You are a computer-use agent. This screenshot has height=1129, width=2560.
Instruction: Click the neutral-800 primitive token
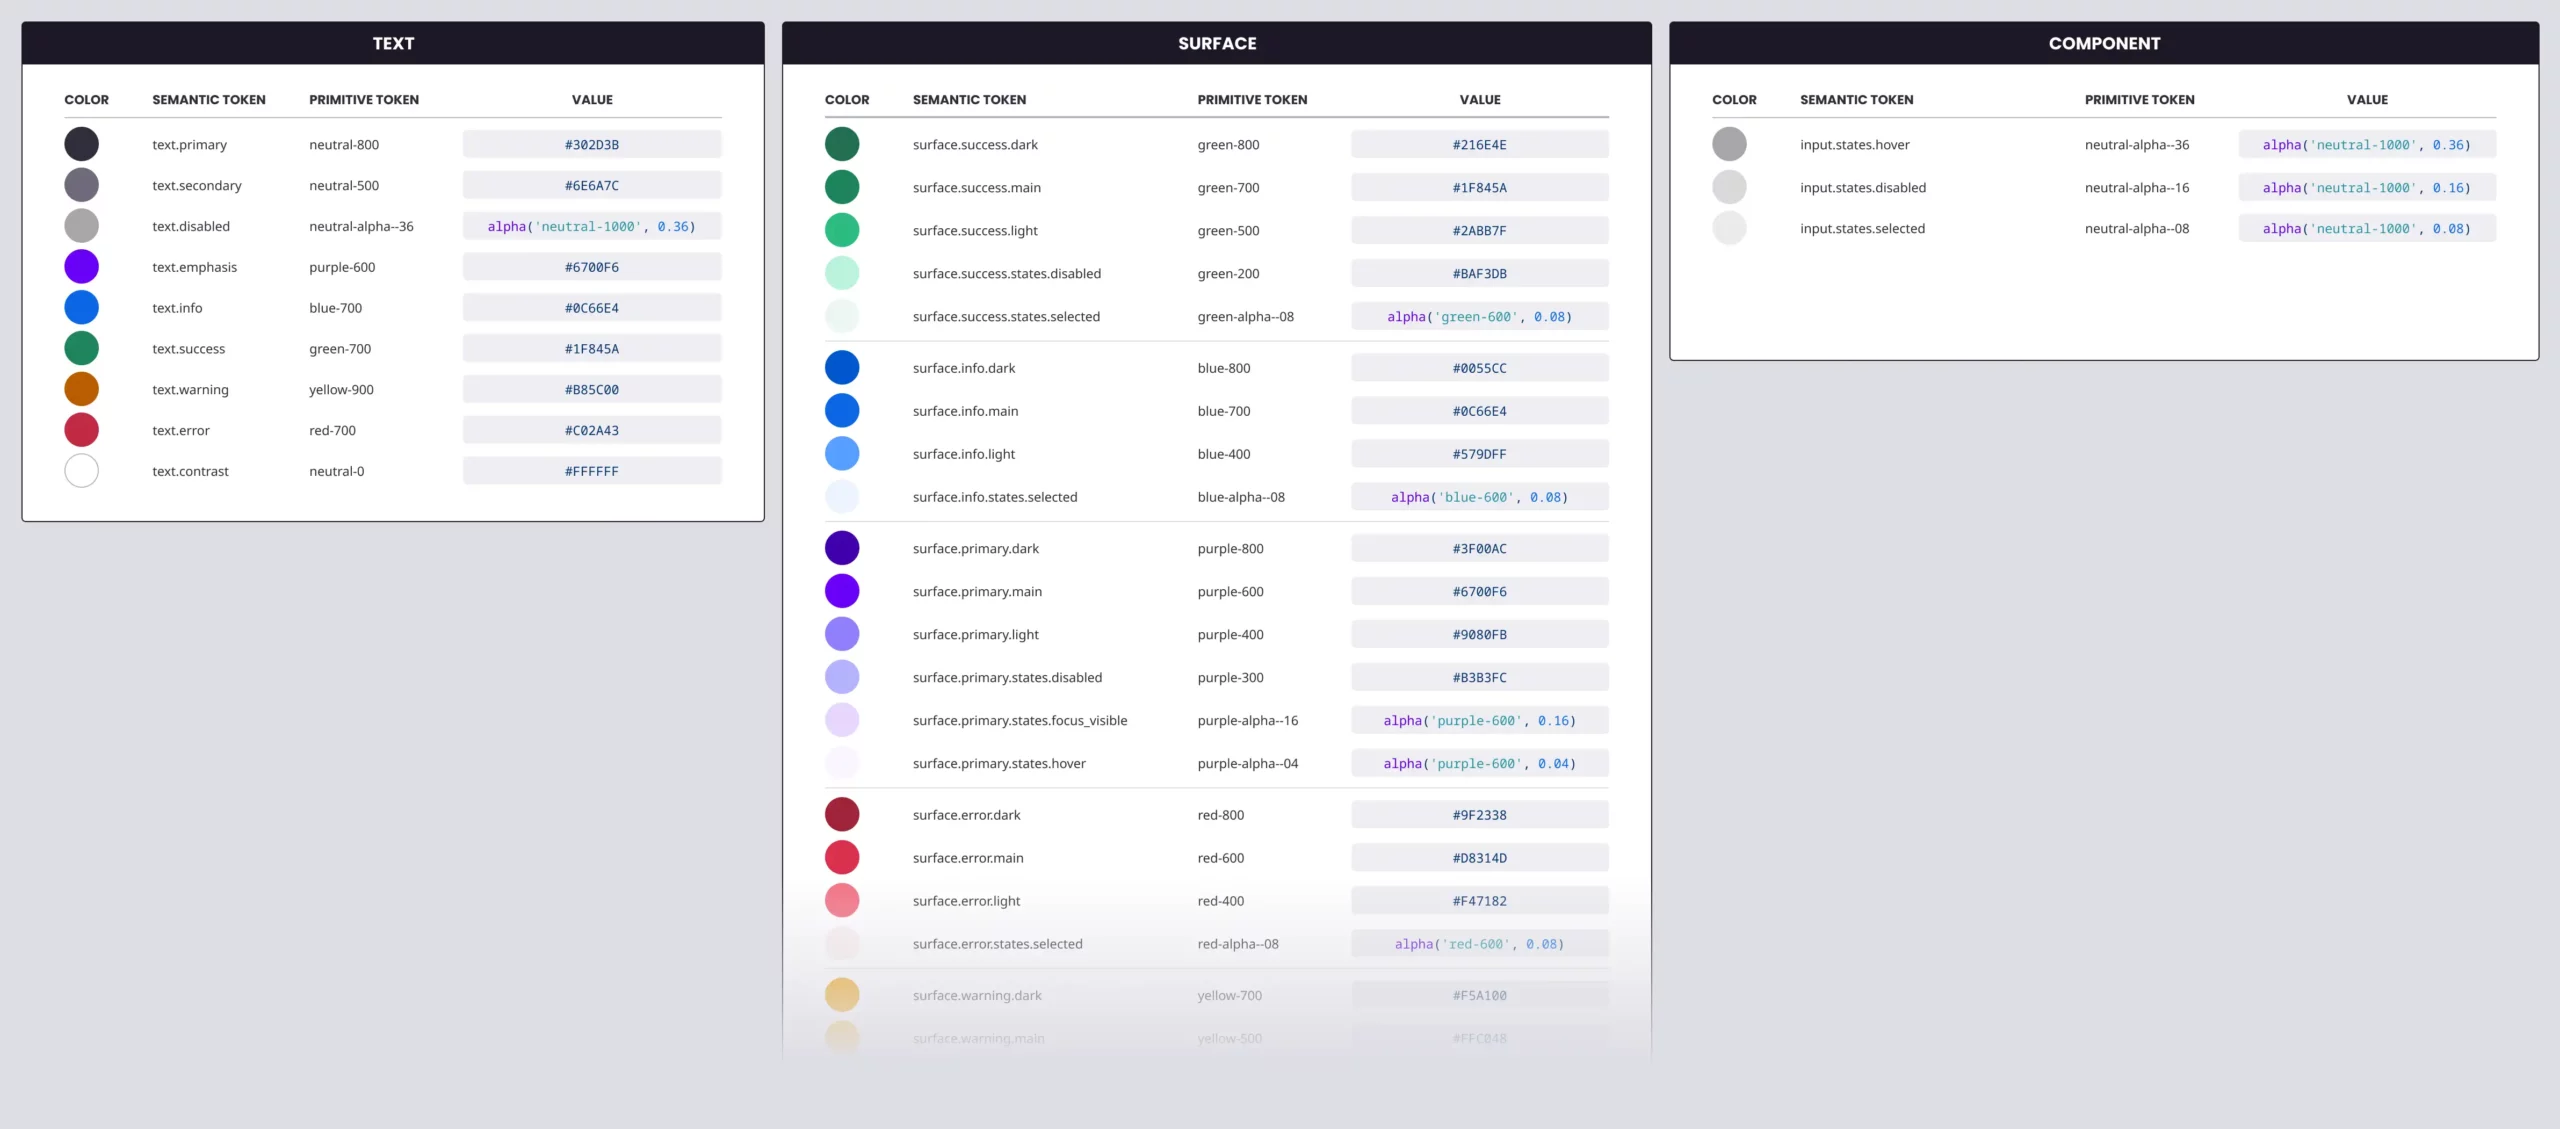[x=344, y=144]
